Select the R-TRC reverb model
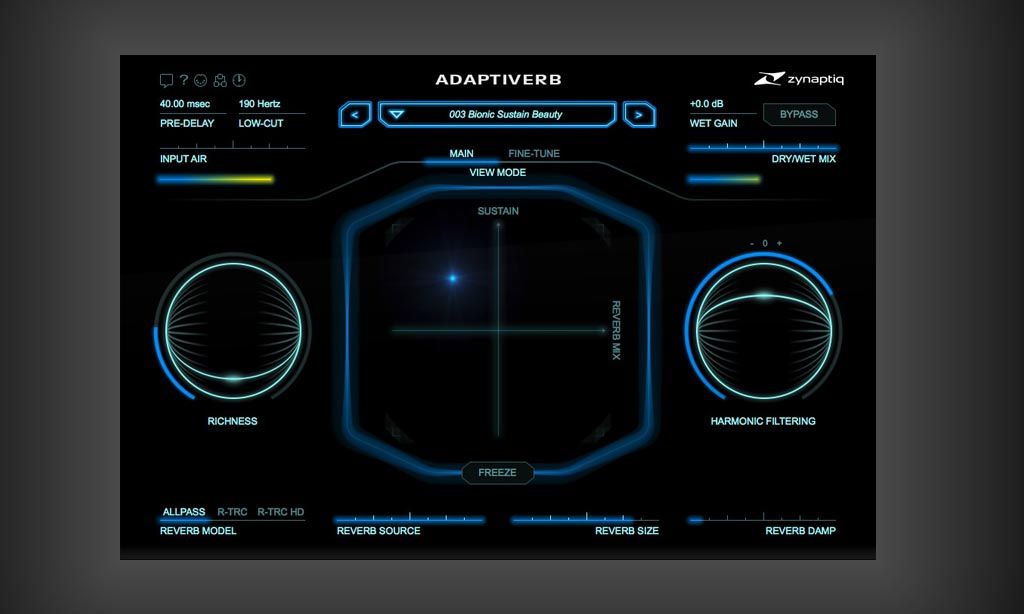This screenshot has width=1024, height=614. coord(232,512)
